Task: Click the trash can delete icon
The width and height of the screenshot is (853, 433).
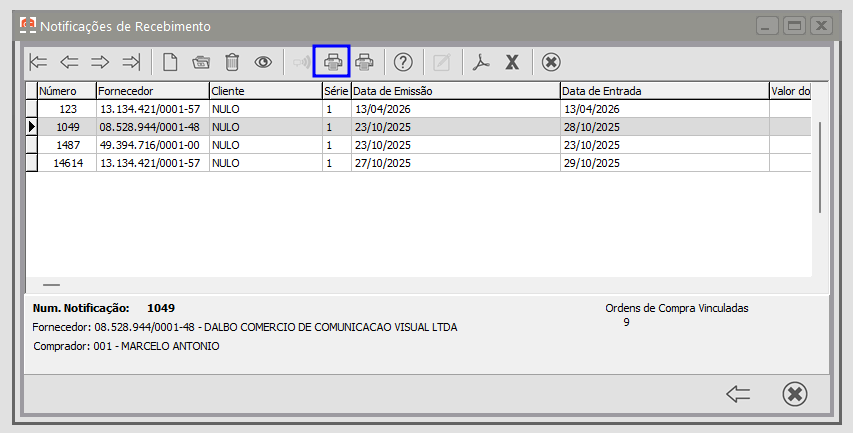Action: click(x=232, y=62)
